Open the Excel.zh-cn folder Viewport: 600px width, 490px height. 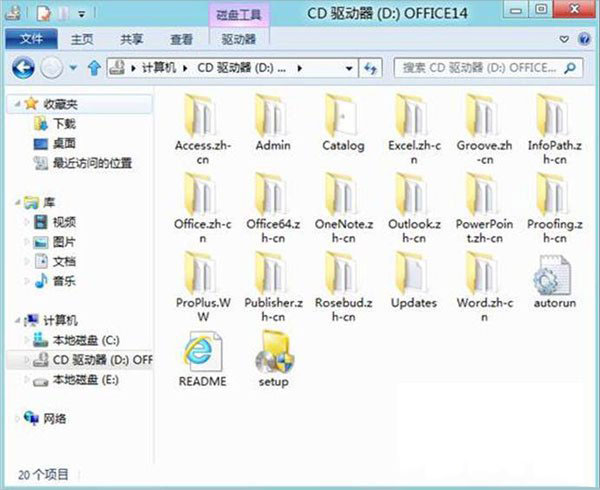click(414, 129)
